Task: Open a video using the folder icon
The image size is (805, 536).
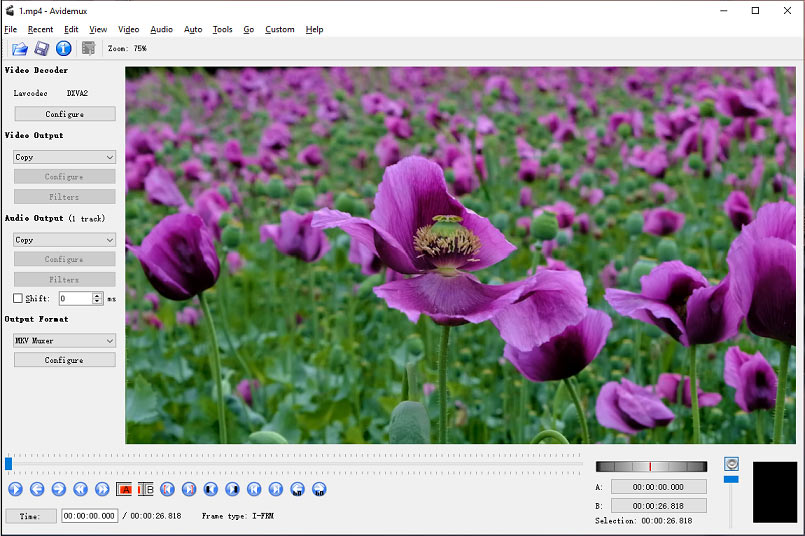Action: click(x=20, y=49)
